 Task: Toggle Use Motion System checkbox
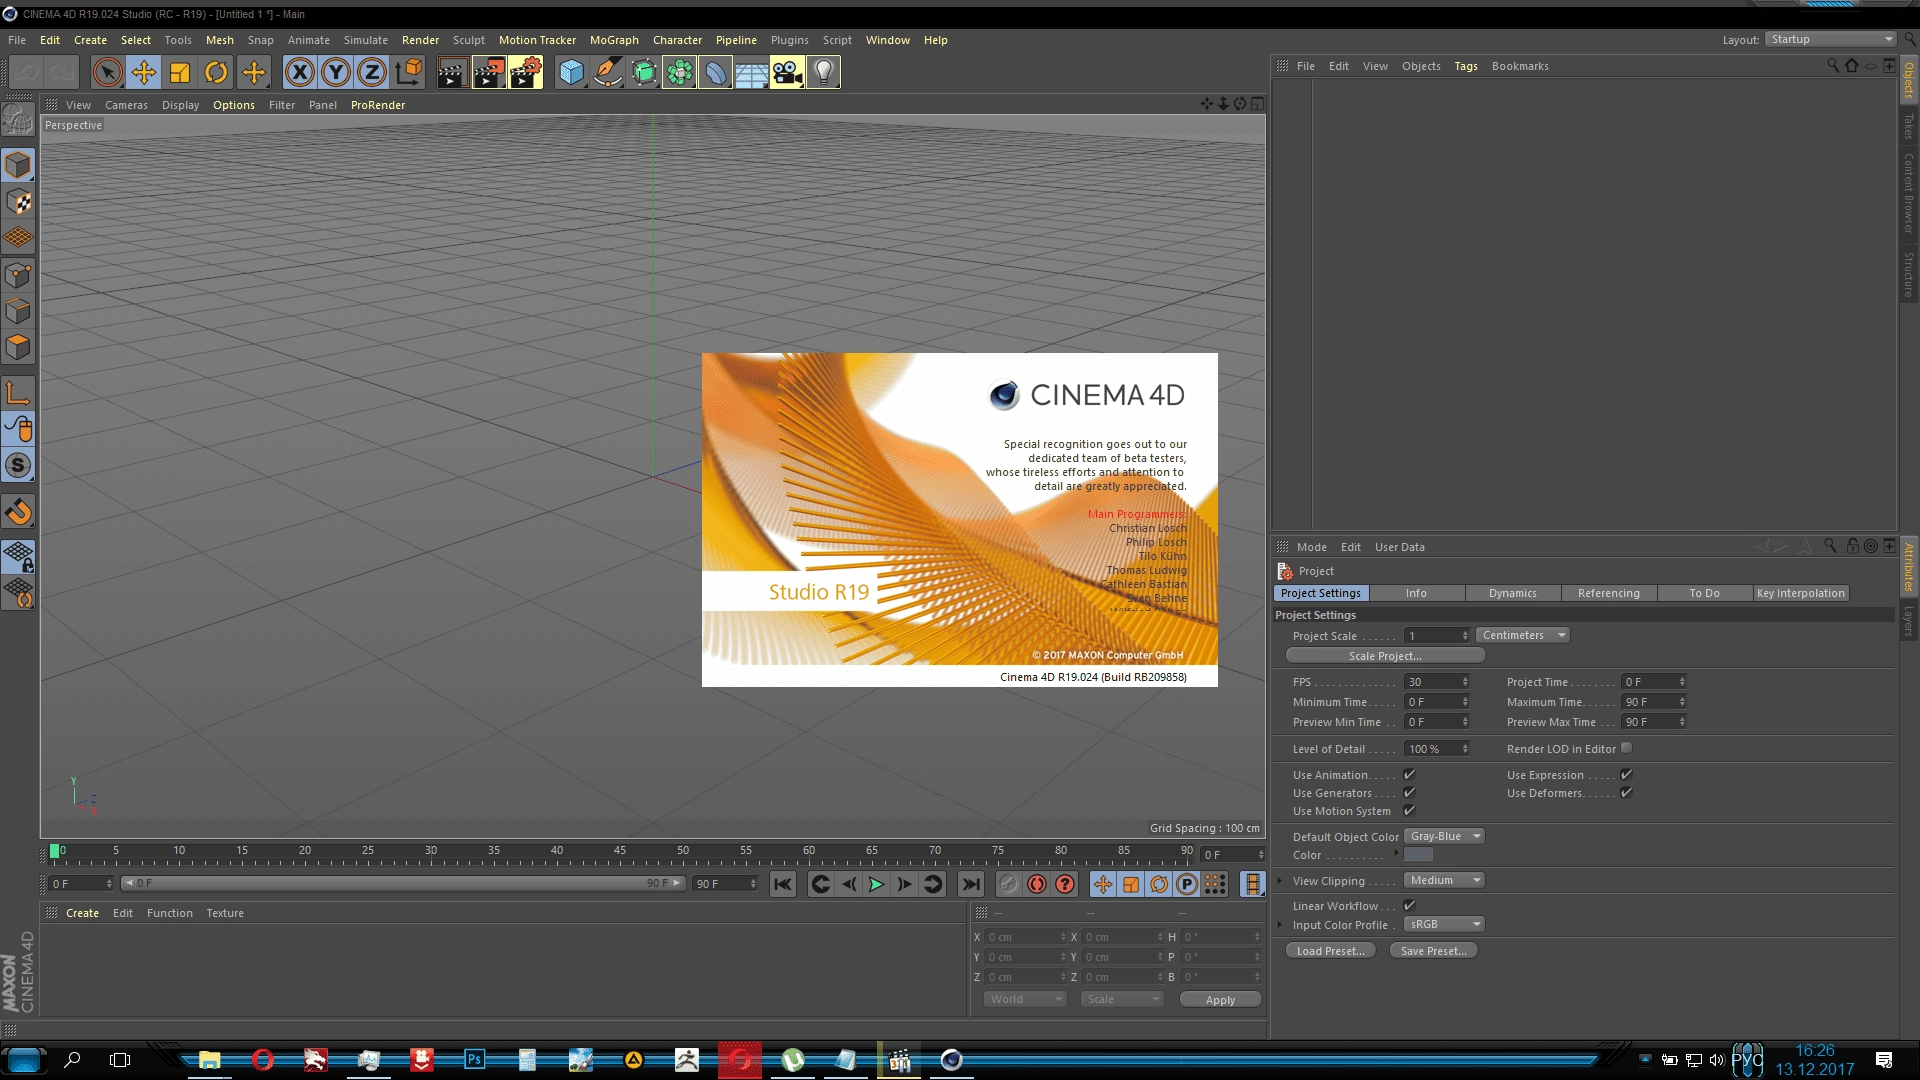point(1409,811)
